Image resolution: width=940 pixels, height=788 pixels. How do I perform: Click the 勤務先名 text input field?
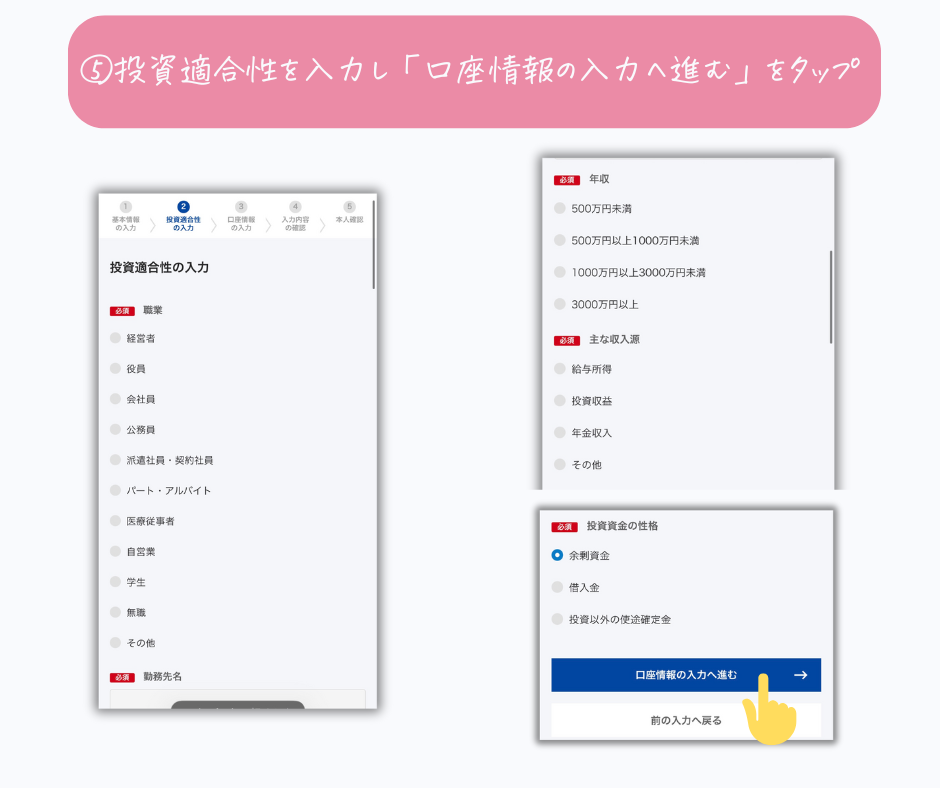click(x=237, y=698)
